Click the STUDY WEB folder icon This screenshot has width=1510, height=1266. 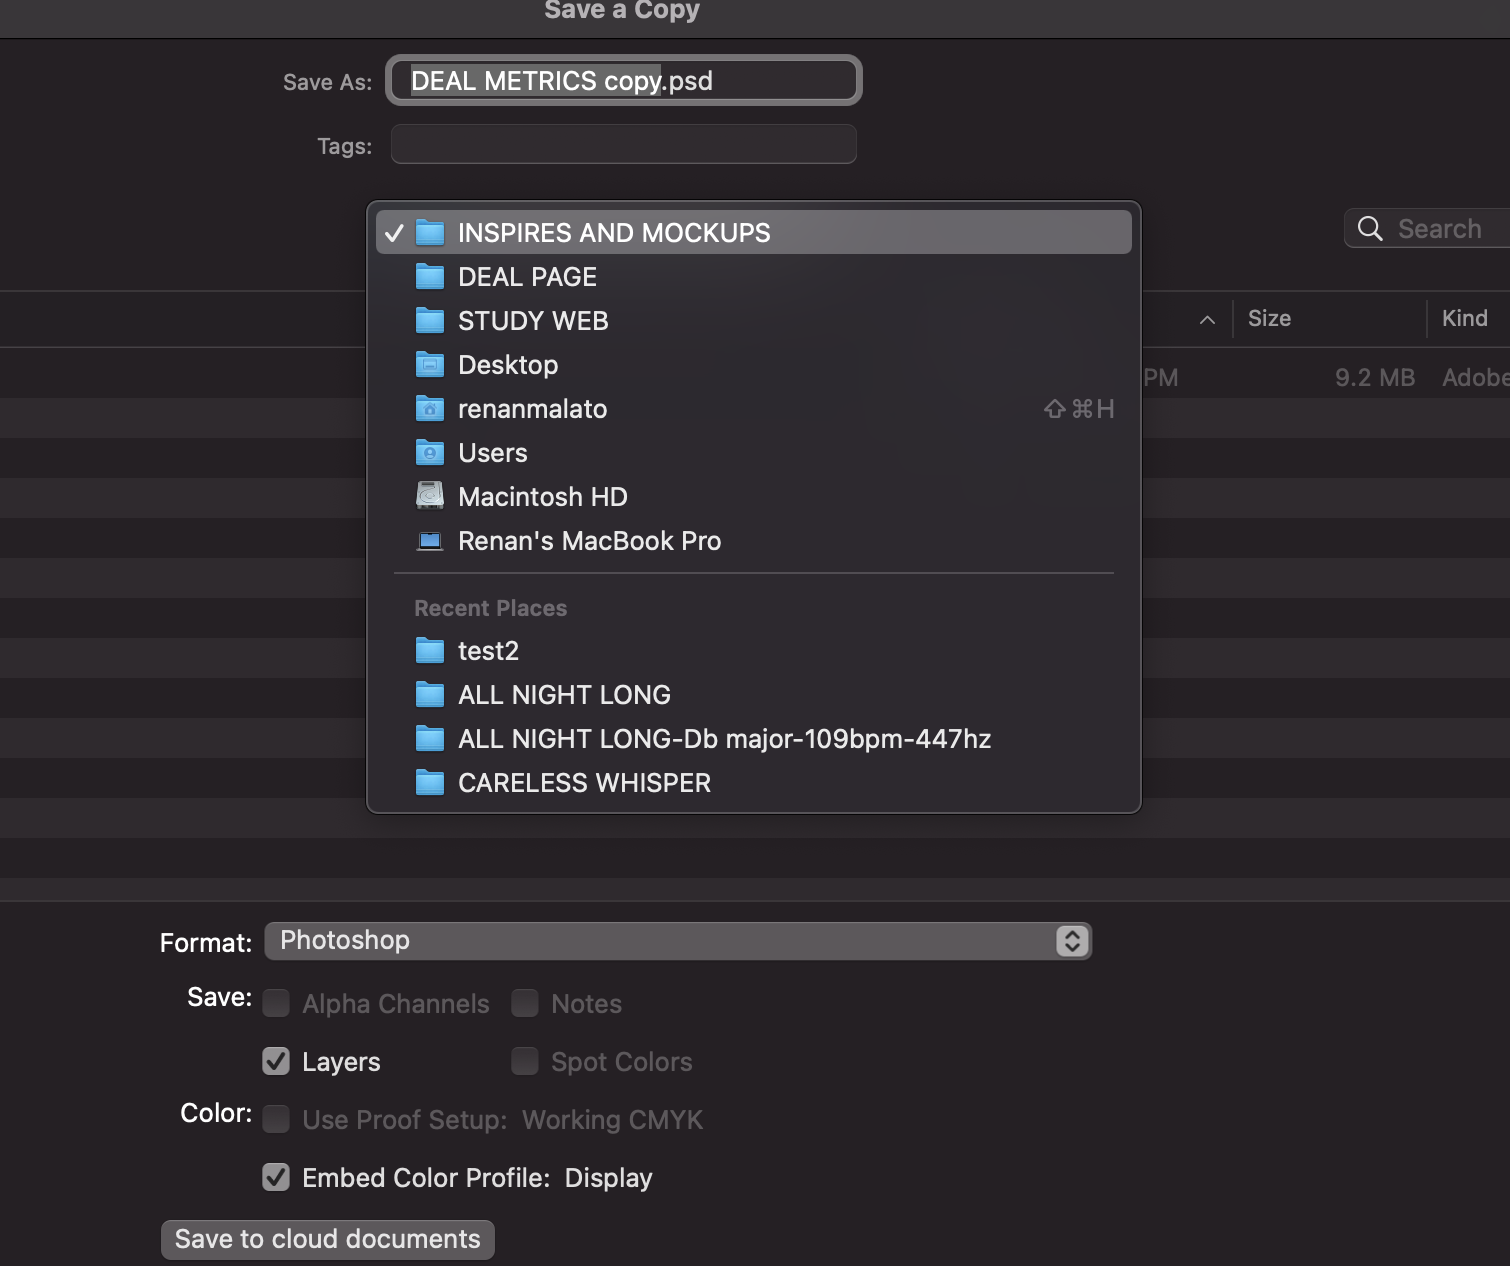coord(429,320)
